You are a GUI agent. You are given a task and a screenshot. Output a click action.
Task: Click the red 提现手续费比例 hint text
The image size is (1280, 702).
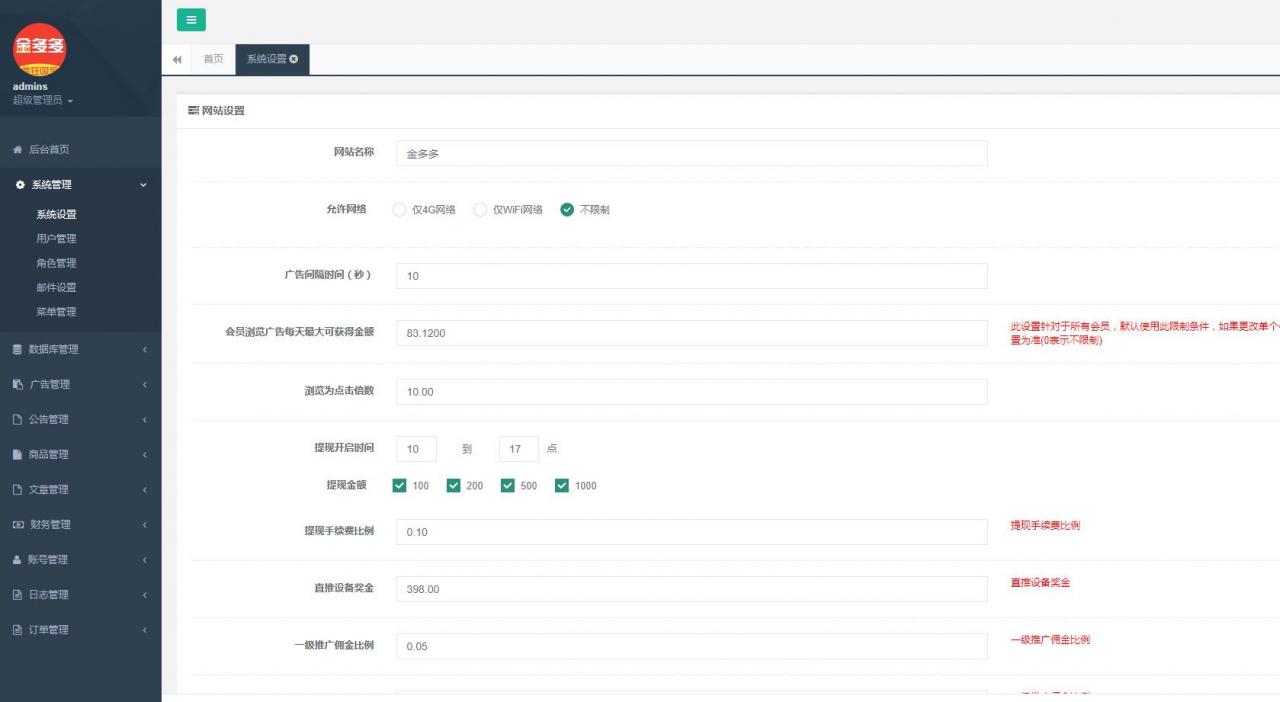click(1045, 525)
